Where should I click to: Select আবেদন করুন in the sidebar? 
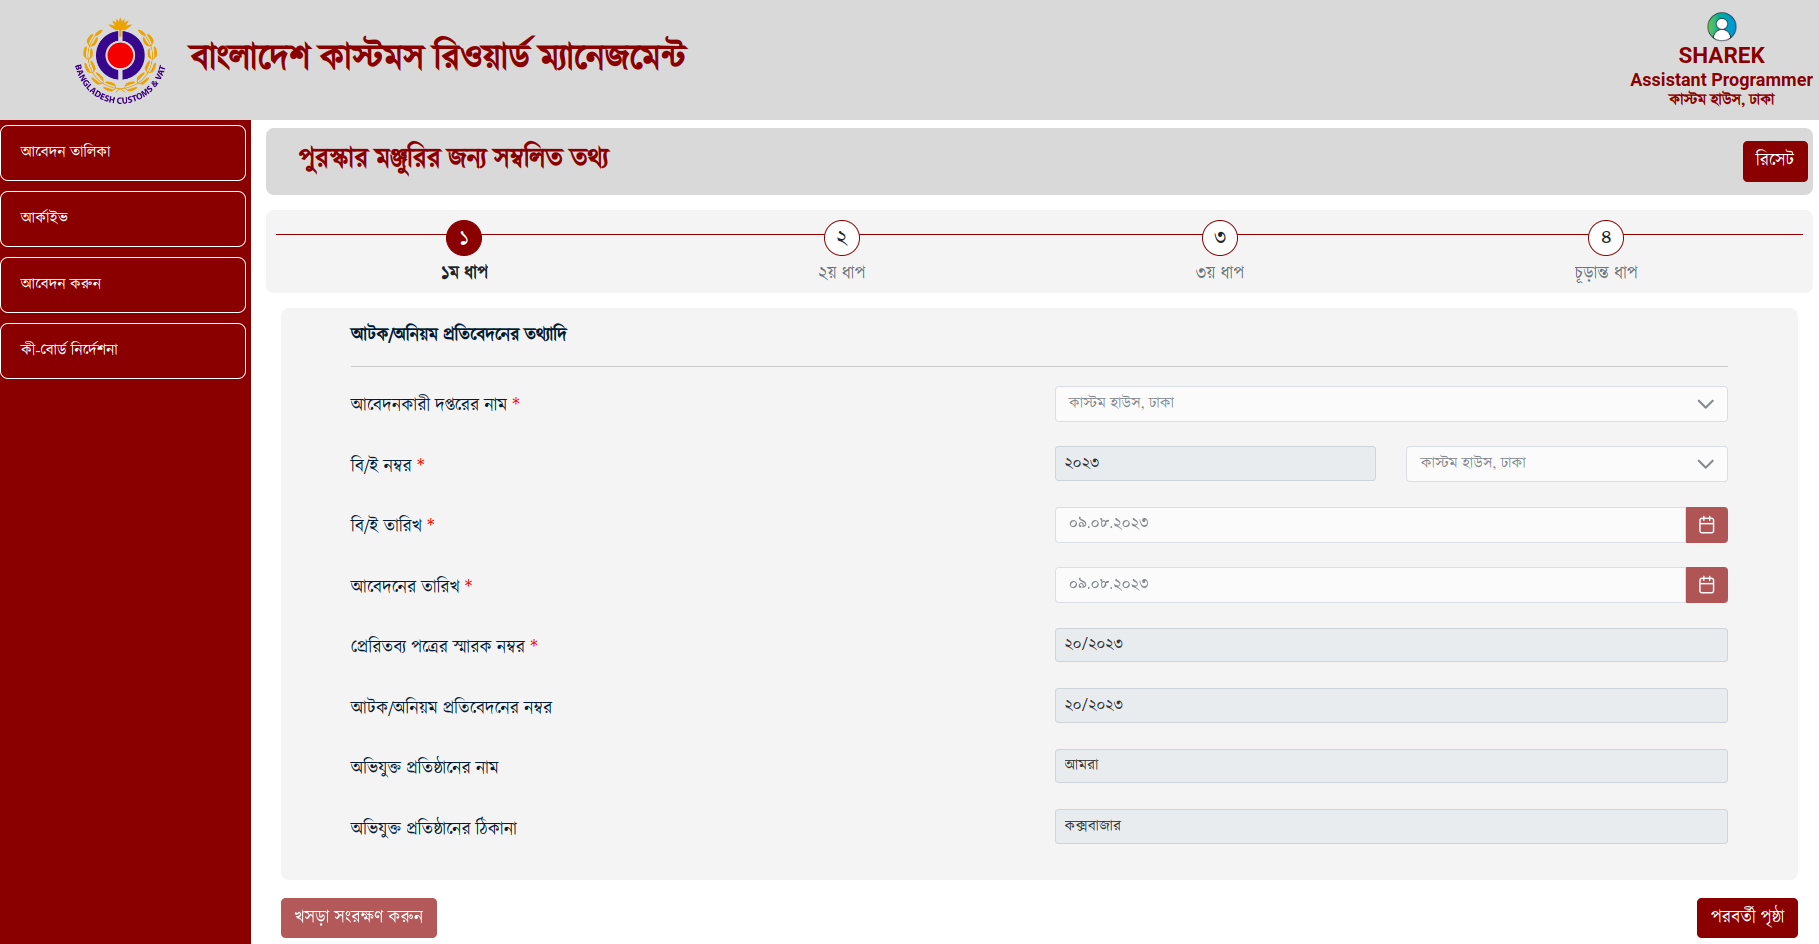pos(123,285)
